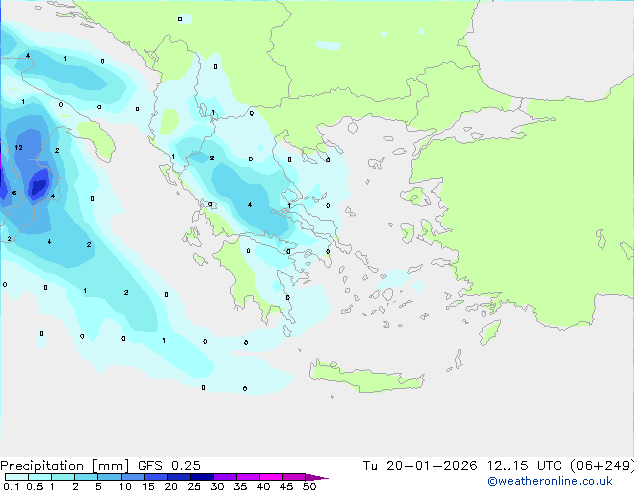The image size is (634, 490).
Task: Select the 2–5 mm legend color box
Action: (86, 477)
